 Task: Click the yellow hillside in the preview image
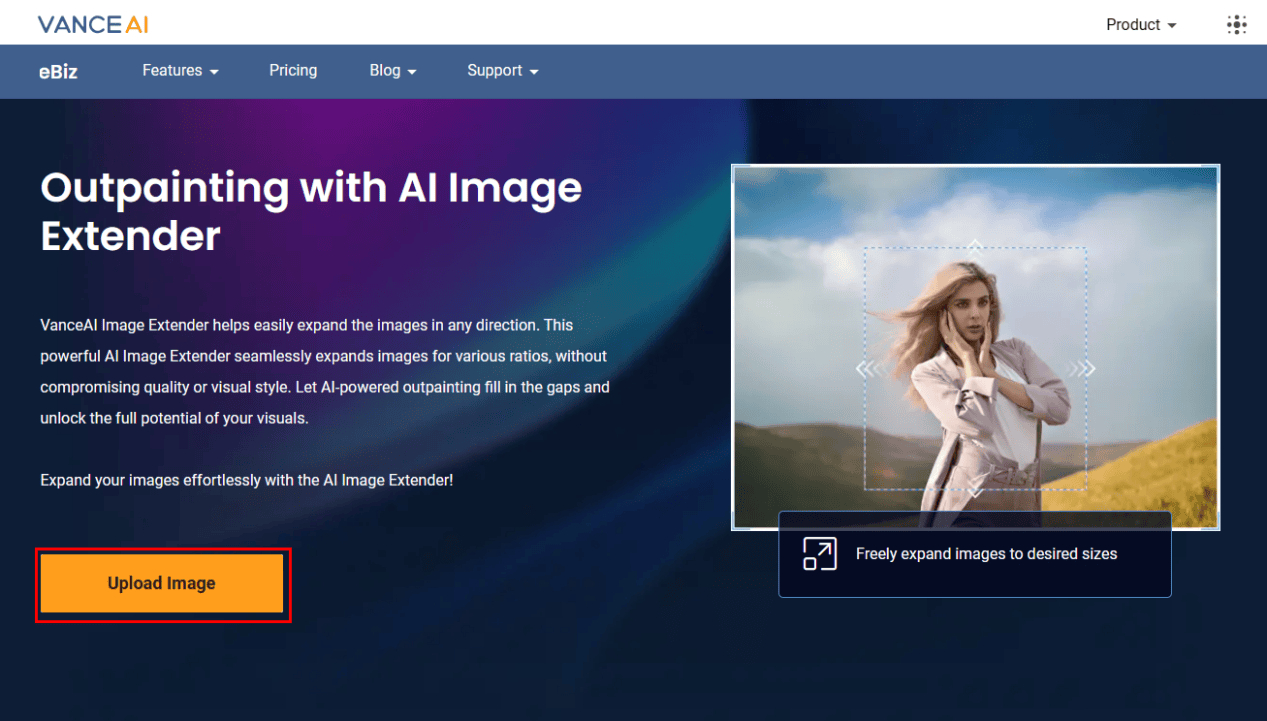pyautogui.click(x=1150, y=480)
